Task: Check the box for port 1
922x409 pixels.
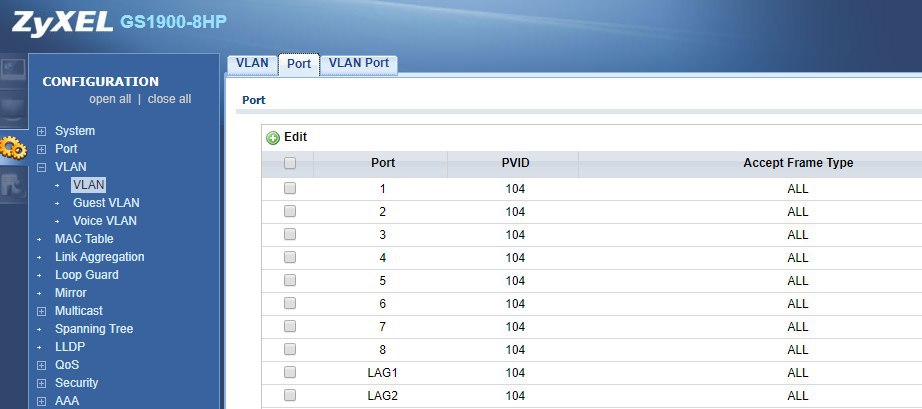Action: pyautogui.click(x=290, y=188)
